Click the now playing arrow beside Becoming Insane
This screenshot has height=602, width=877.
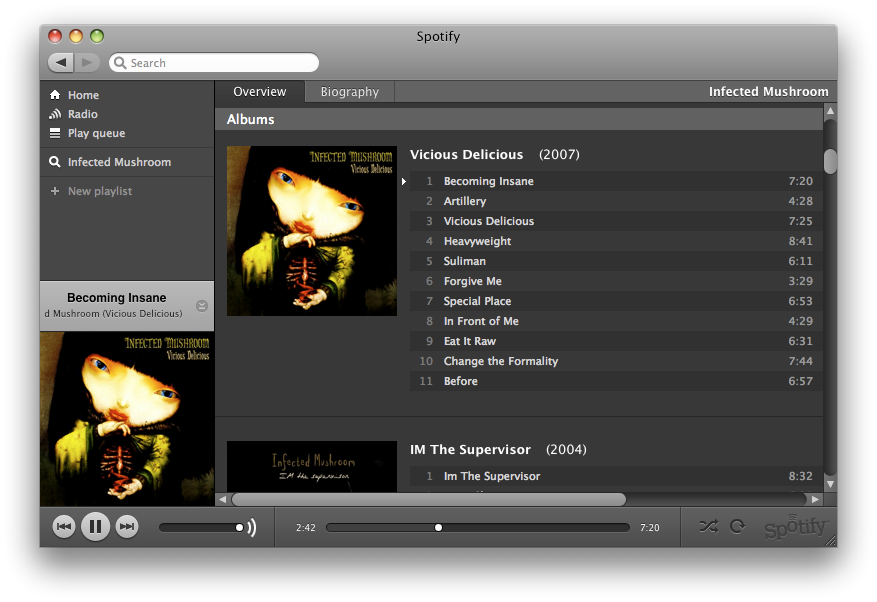click(404, 181)
